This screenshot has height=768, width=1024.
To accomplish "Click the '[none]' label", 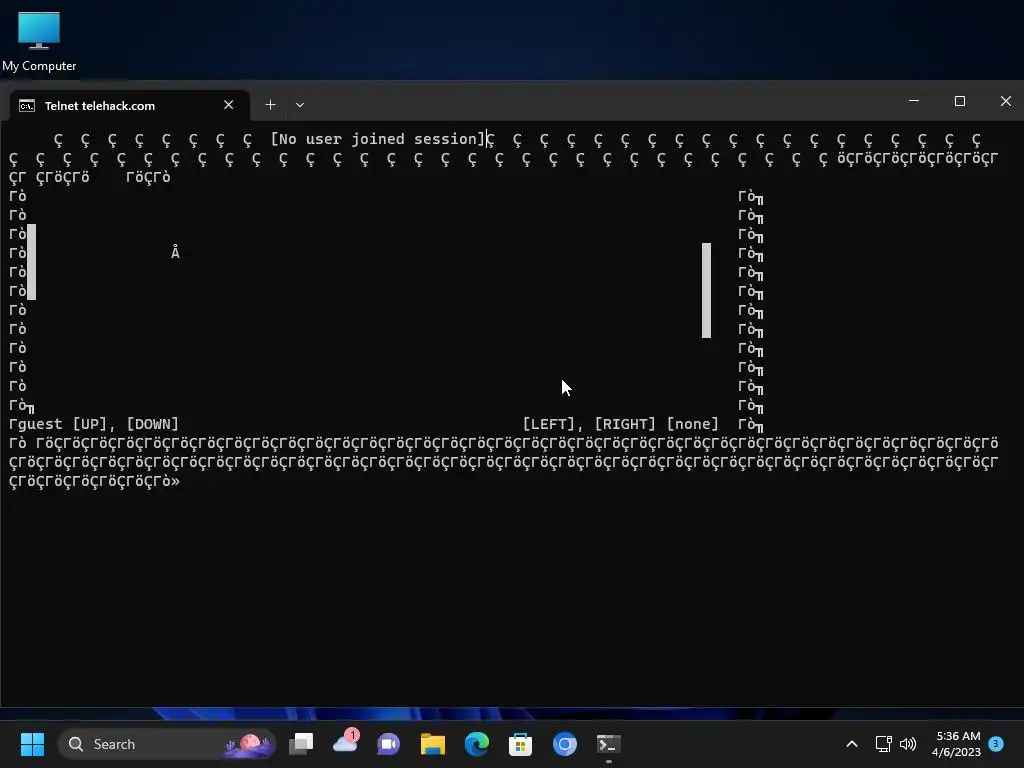I will [x=692, y=424].
